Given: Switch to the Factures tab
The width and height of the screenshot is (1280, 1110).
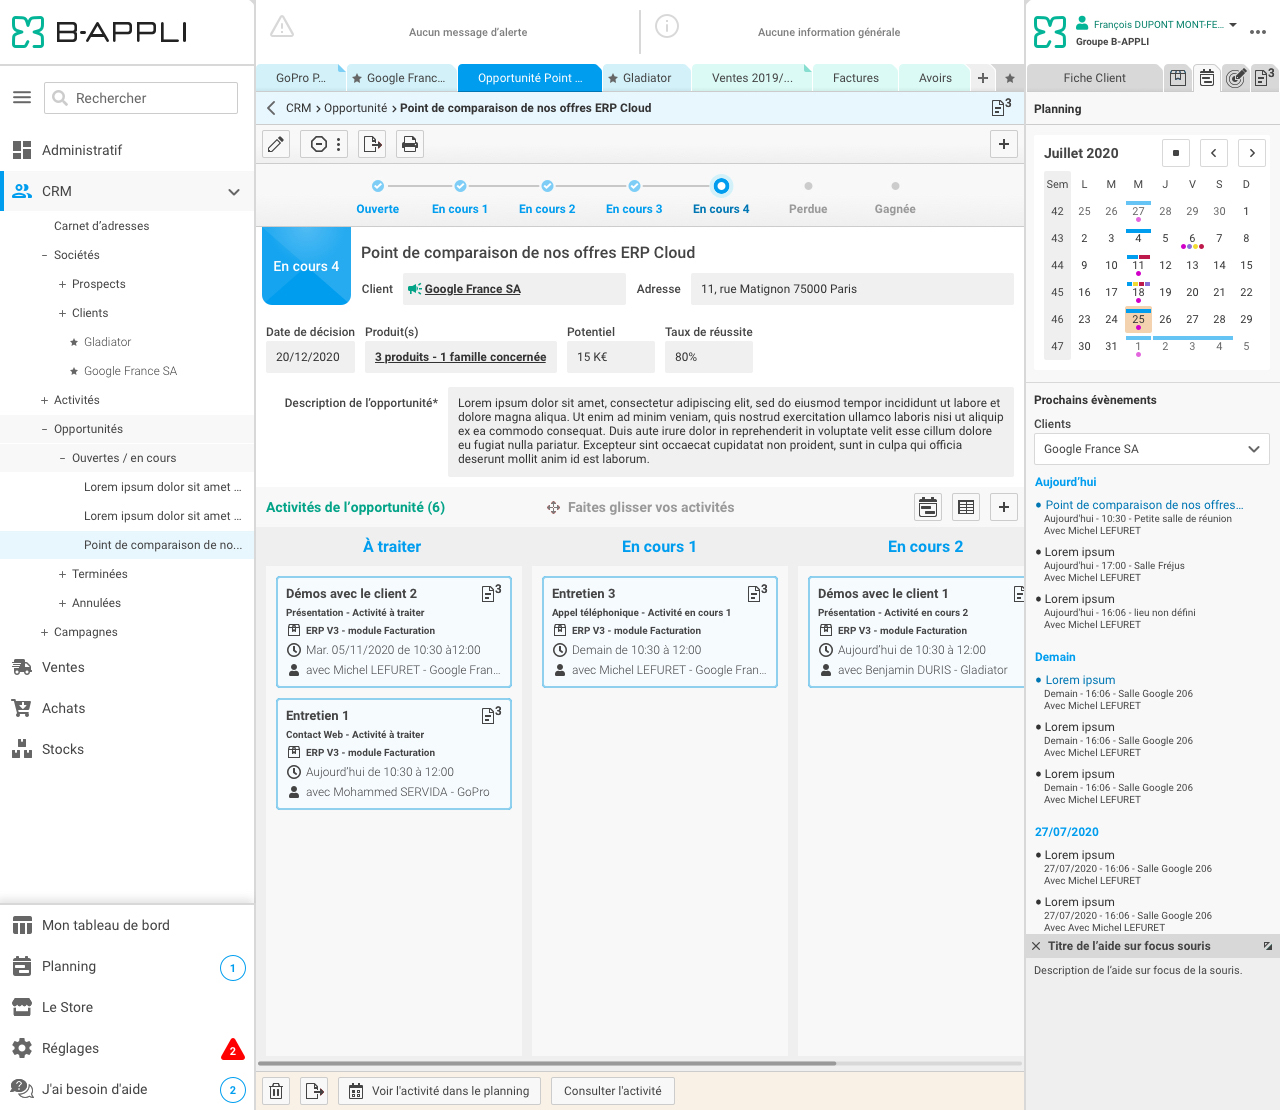Looking at the screenshot, I should point(855,78).
